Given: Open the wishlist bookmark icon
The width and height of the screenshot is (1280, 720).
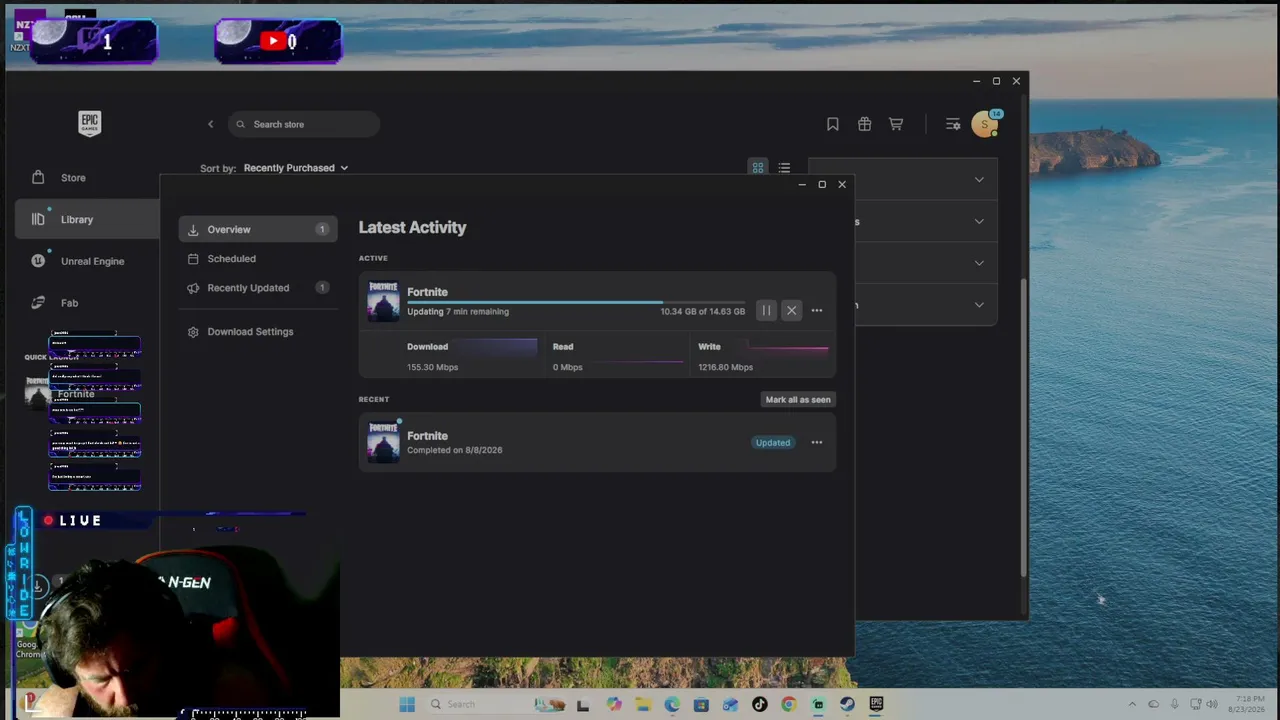Looking at the screenshot, I should point(832,124).
